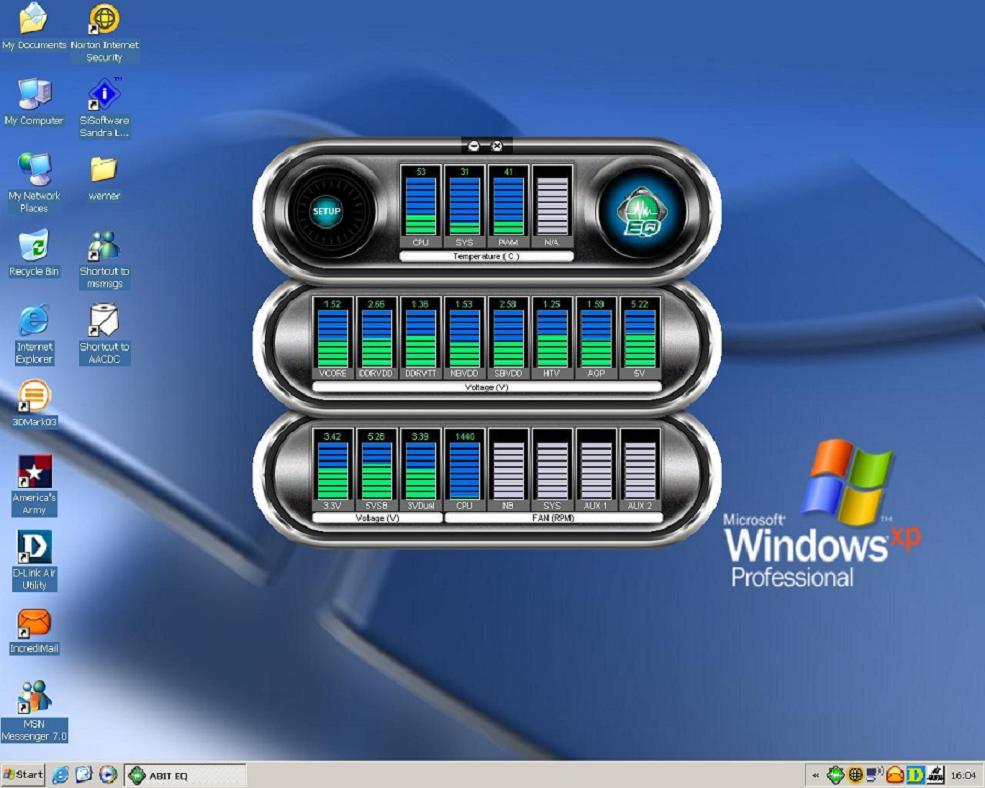Click the green ABIT EQ tray icon

point(835,775)
